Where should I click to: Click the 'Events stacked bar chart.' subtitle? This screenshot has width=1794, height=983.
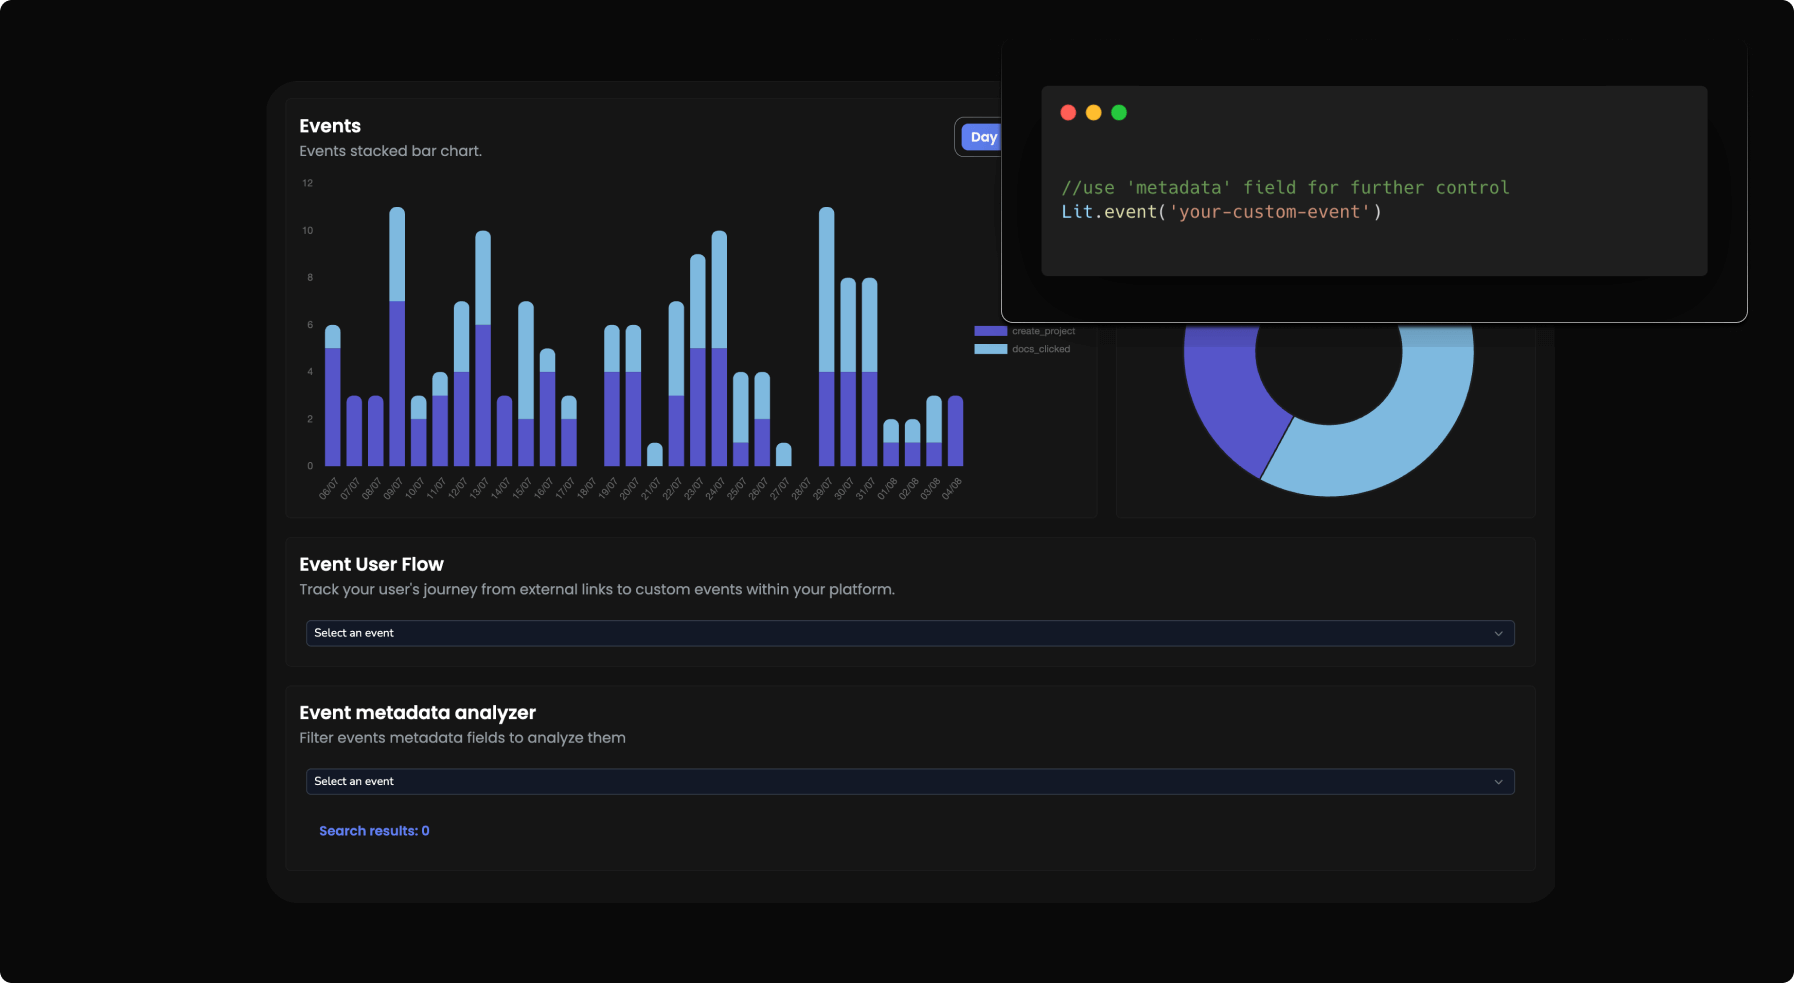[390, 151]
